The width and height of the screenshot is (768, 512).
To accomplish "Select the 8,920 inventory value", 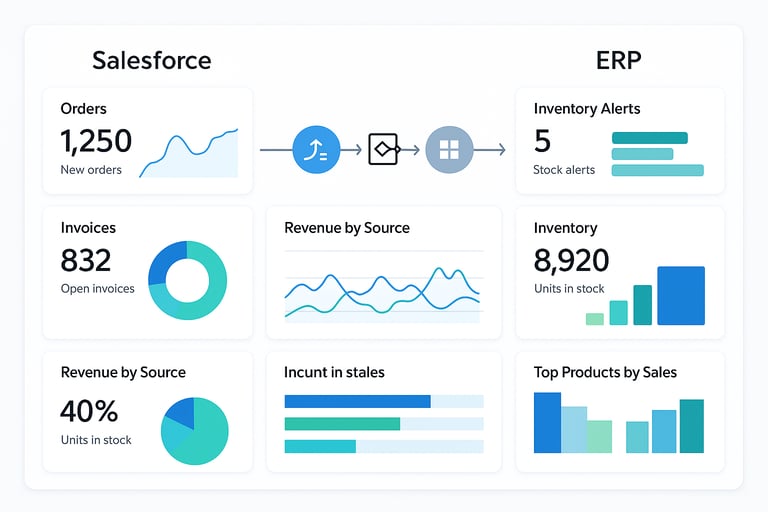I will pos(571,260).
